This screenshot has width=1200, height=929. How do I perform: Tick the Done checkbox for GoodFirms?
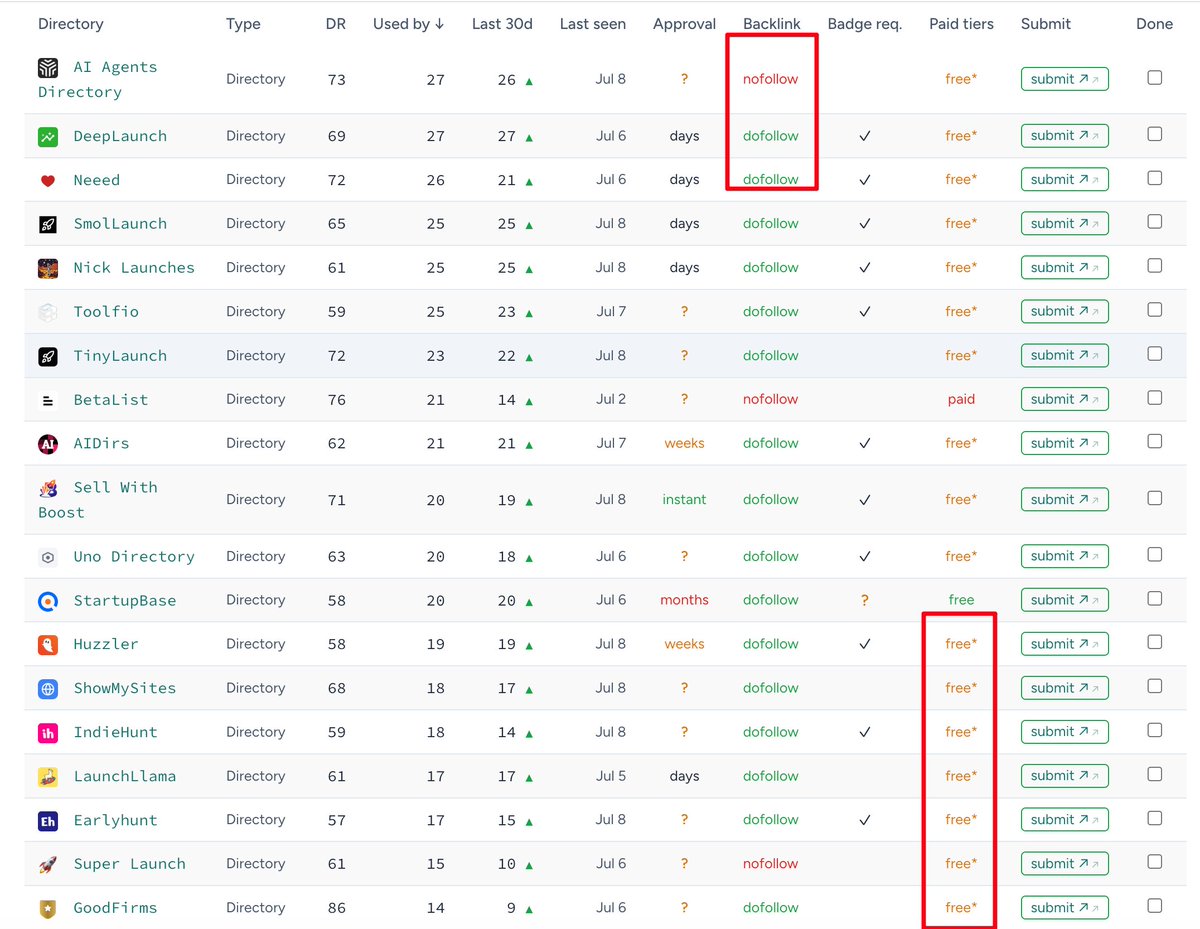coord(1155,906)
